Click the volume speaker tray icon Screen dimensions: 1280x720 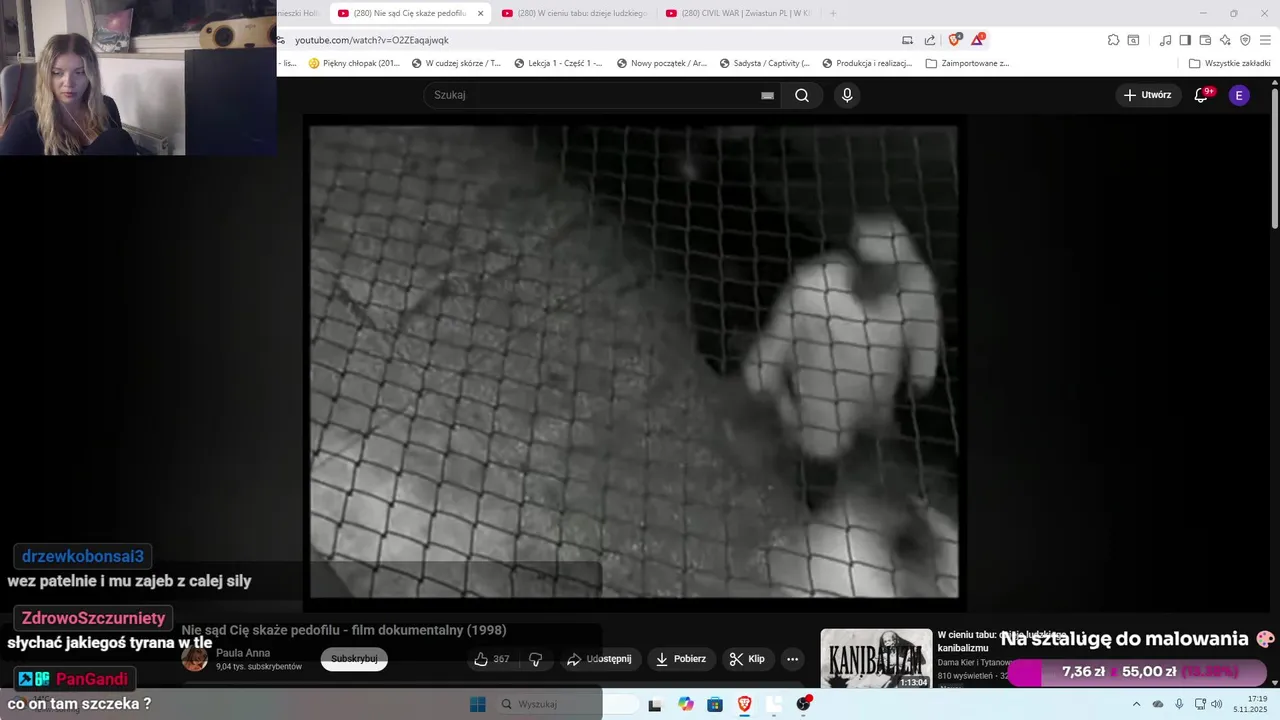(1216, 704)
